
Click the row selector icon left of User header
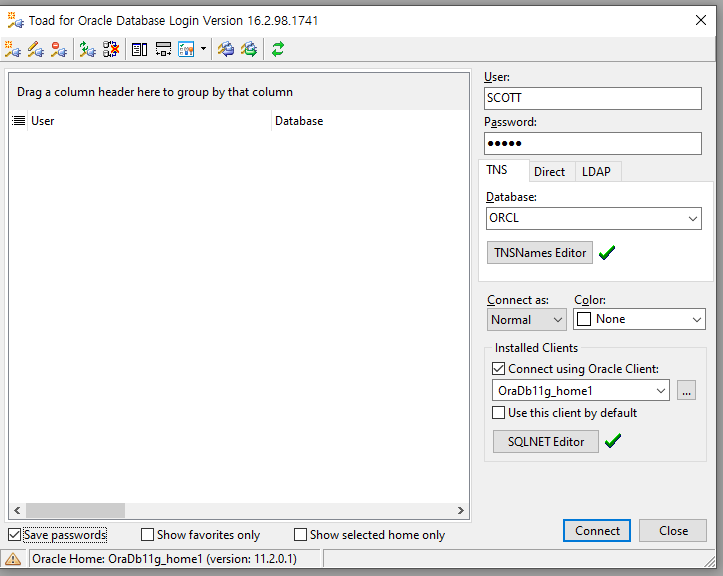click(x=18, y=121)
